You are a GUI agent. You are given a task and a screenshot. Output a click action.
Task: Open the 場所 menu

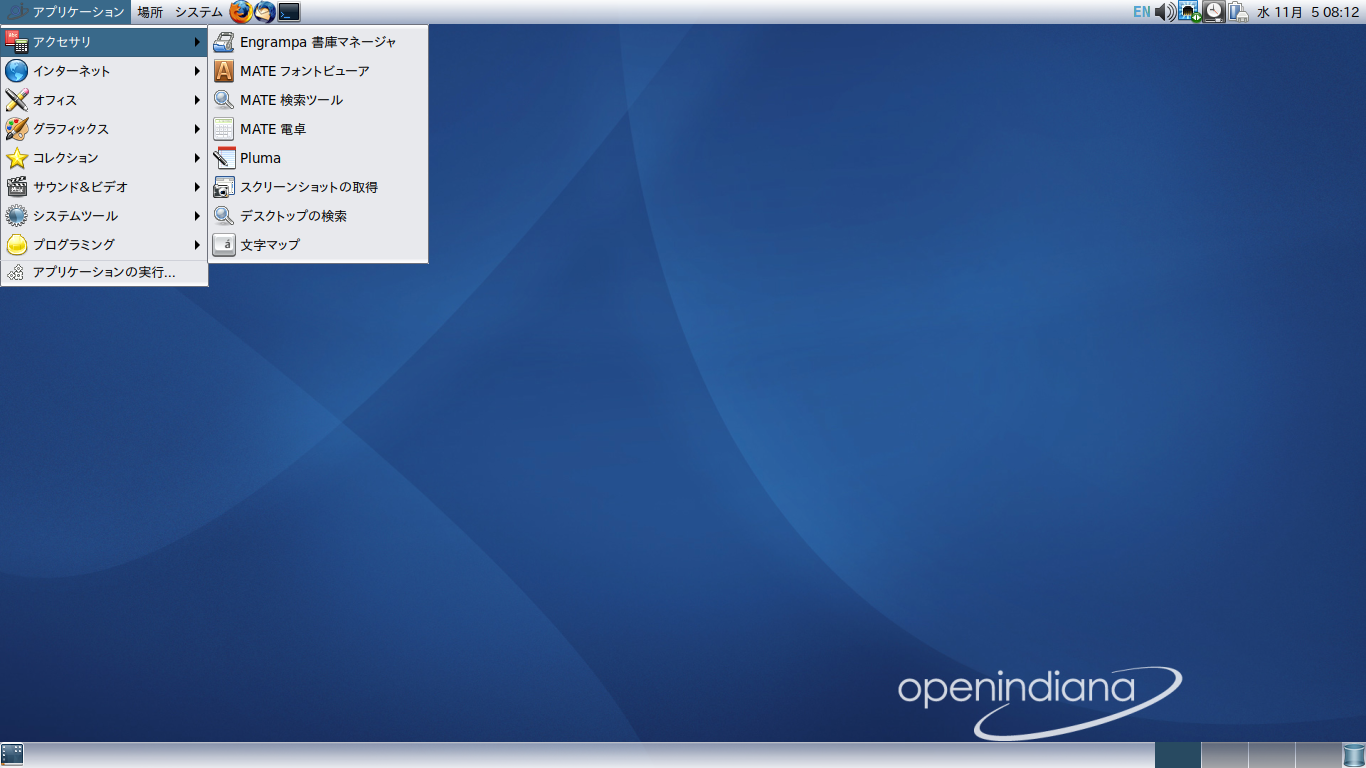(x=150, y=12)
